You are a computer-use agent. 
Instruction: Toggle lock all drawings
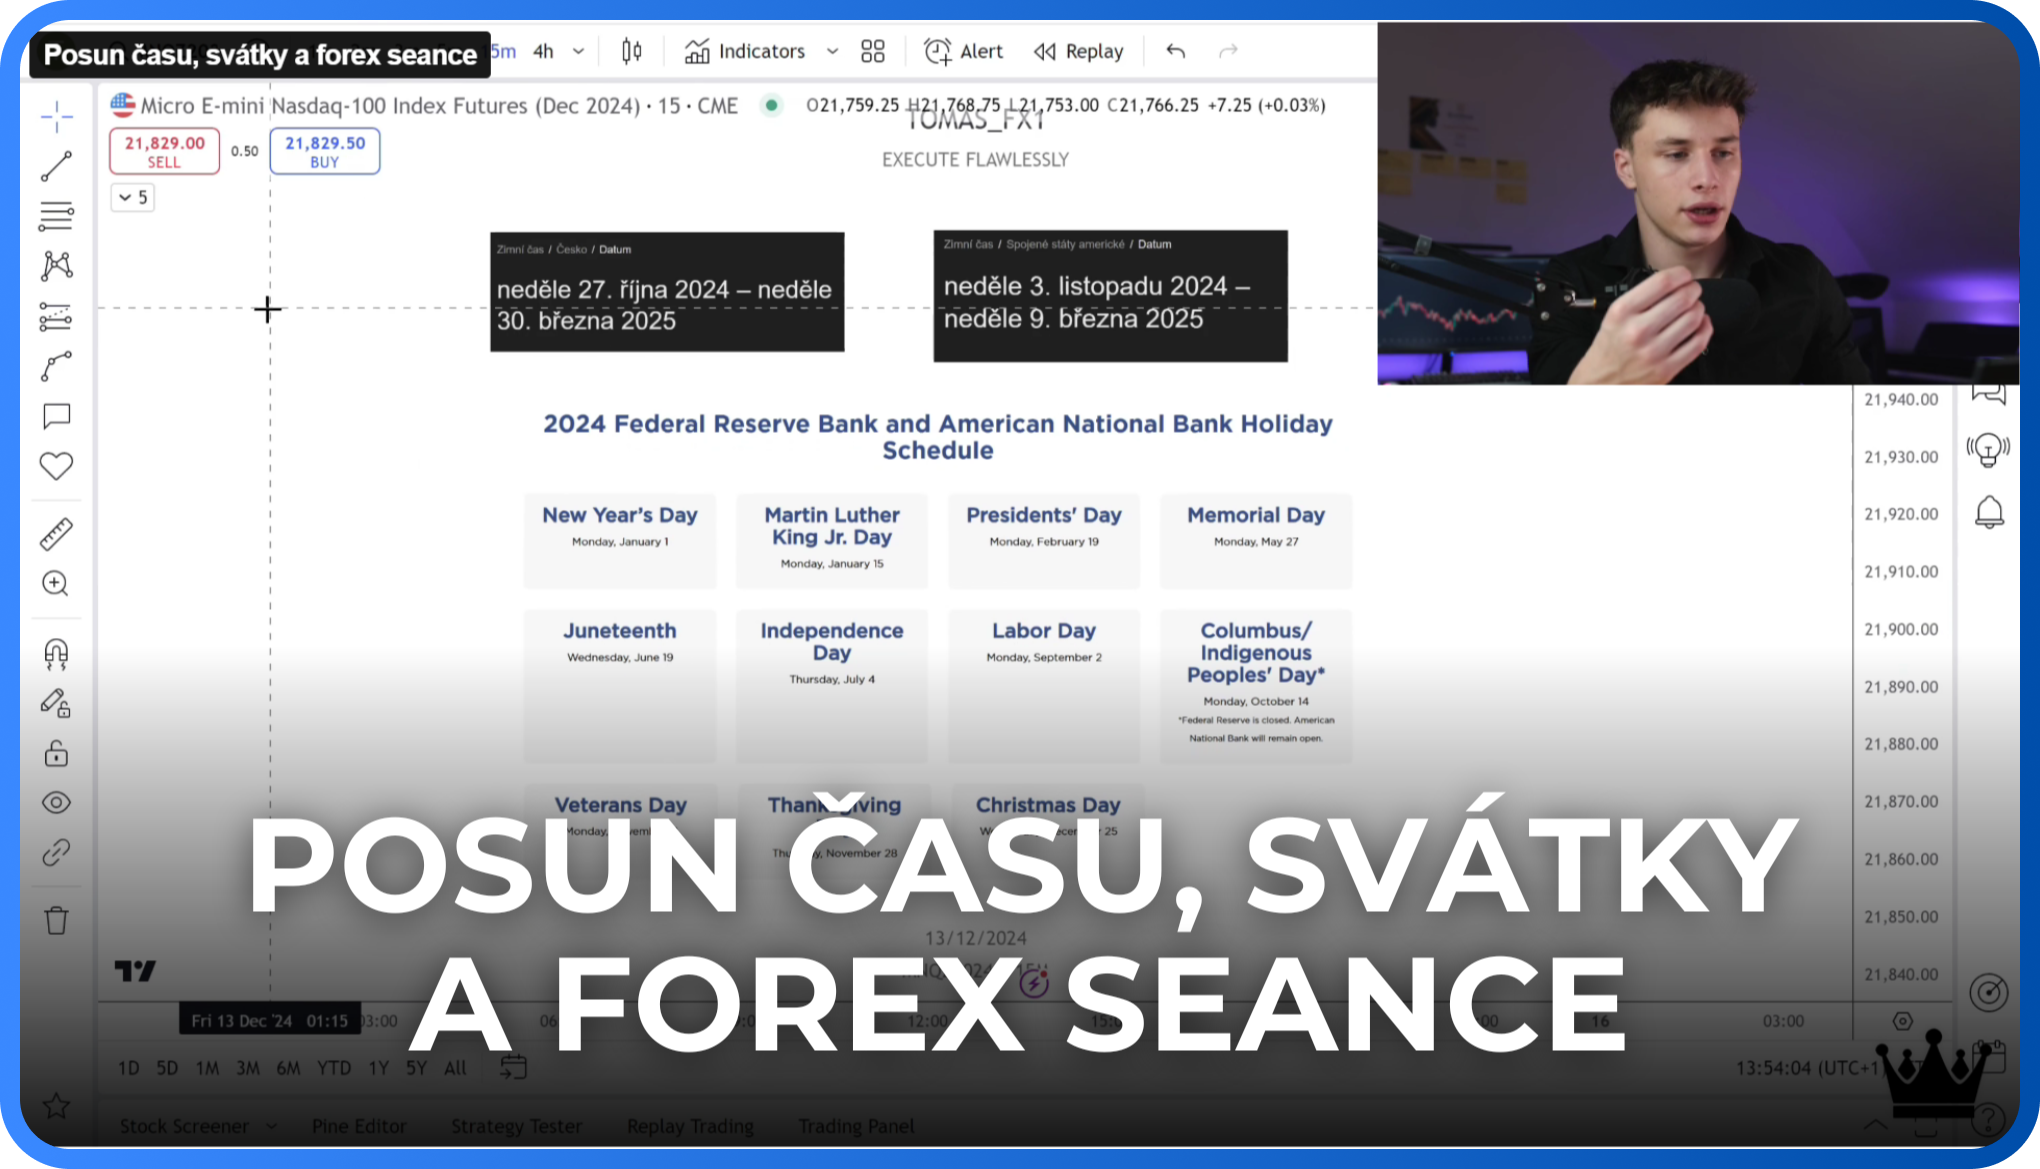tap(57, 753)
